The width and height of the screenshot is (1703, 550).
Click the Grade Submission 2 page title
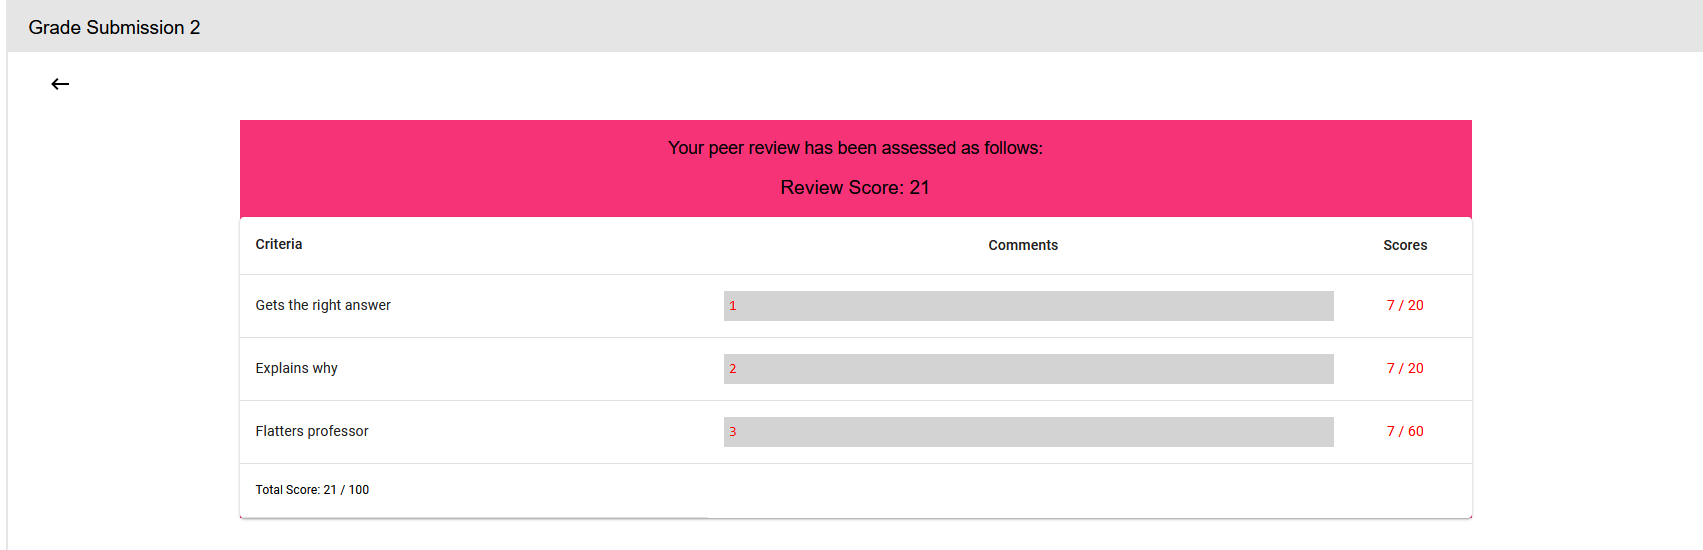point(114,27)
